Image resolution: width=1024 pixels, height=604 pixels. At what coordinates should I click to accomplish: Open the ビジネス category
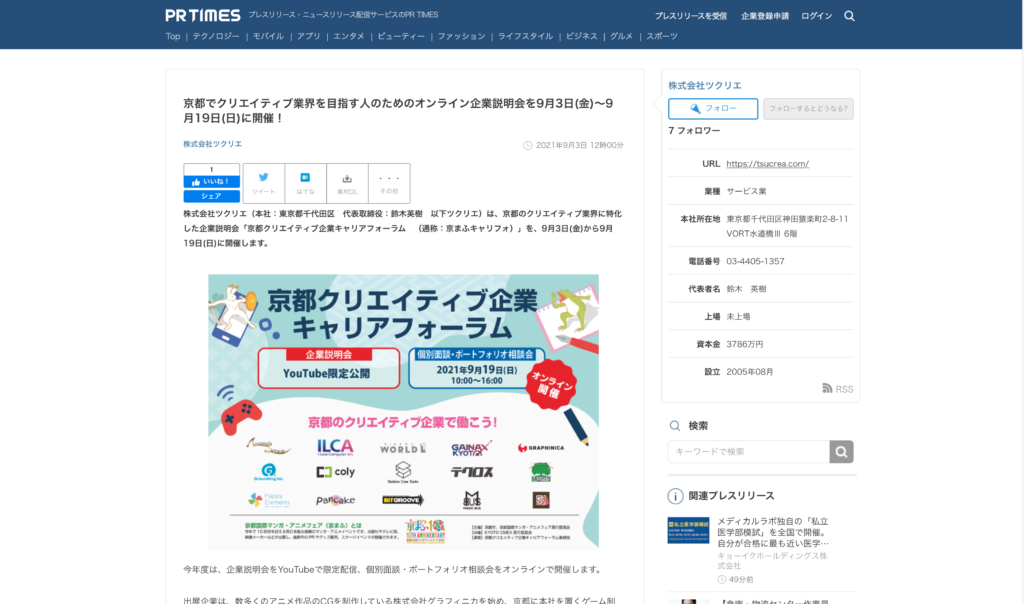(582, 36)
